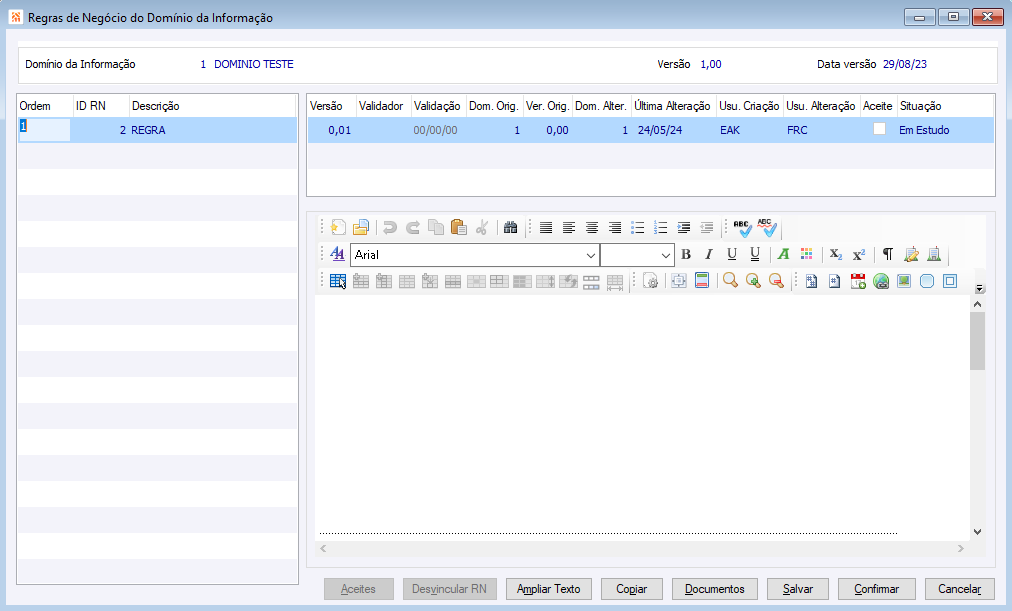Click the horizontal scroll right arrow
Image resolution: width=1012 pixels, height=611 pixels.
coord(960,548)
